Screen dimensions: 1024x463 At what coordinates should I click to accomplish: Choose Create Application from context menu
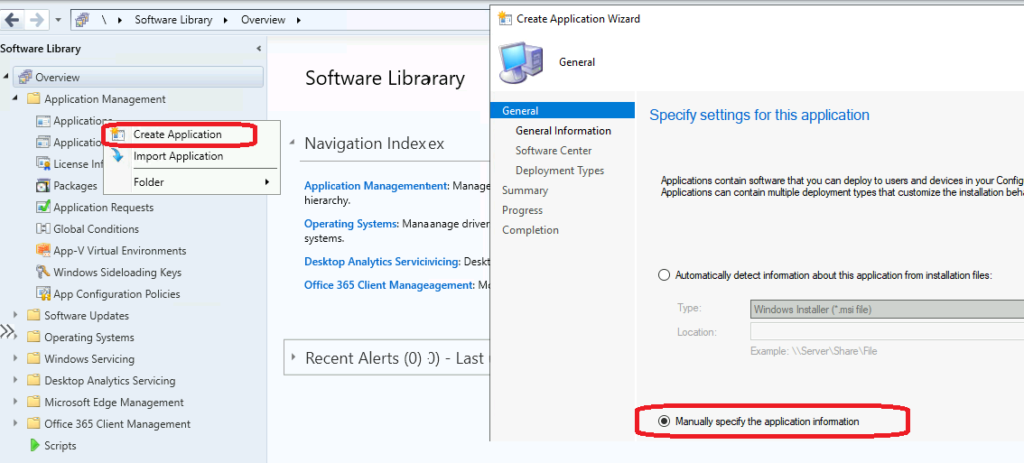coord(178,134)
